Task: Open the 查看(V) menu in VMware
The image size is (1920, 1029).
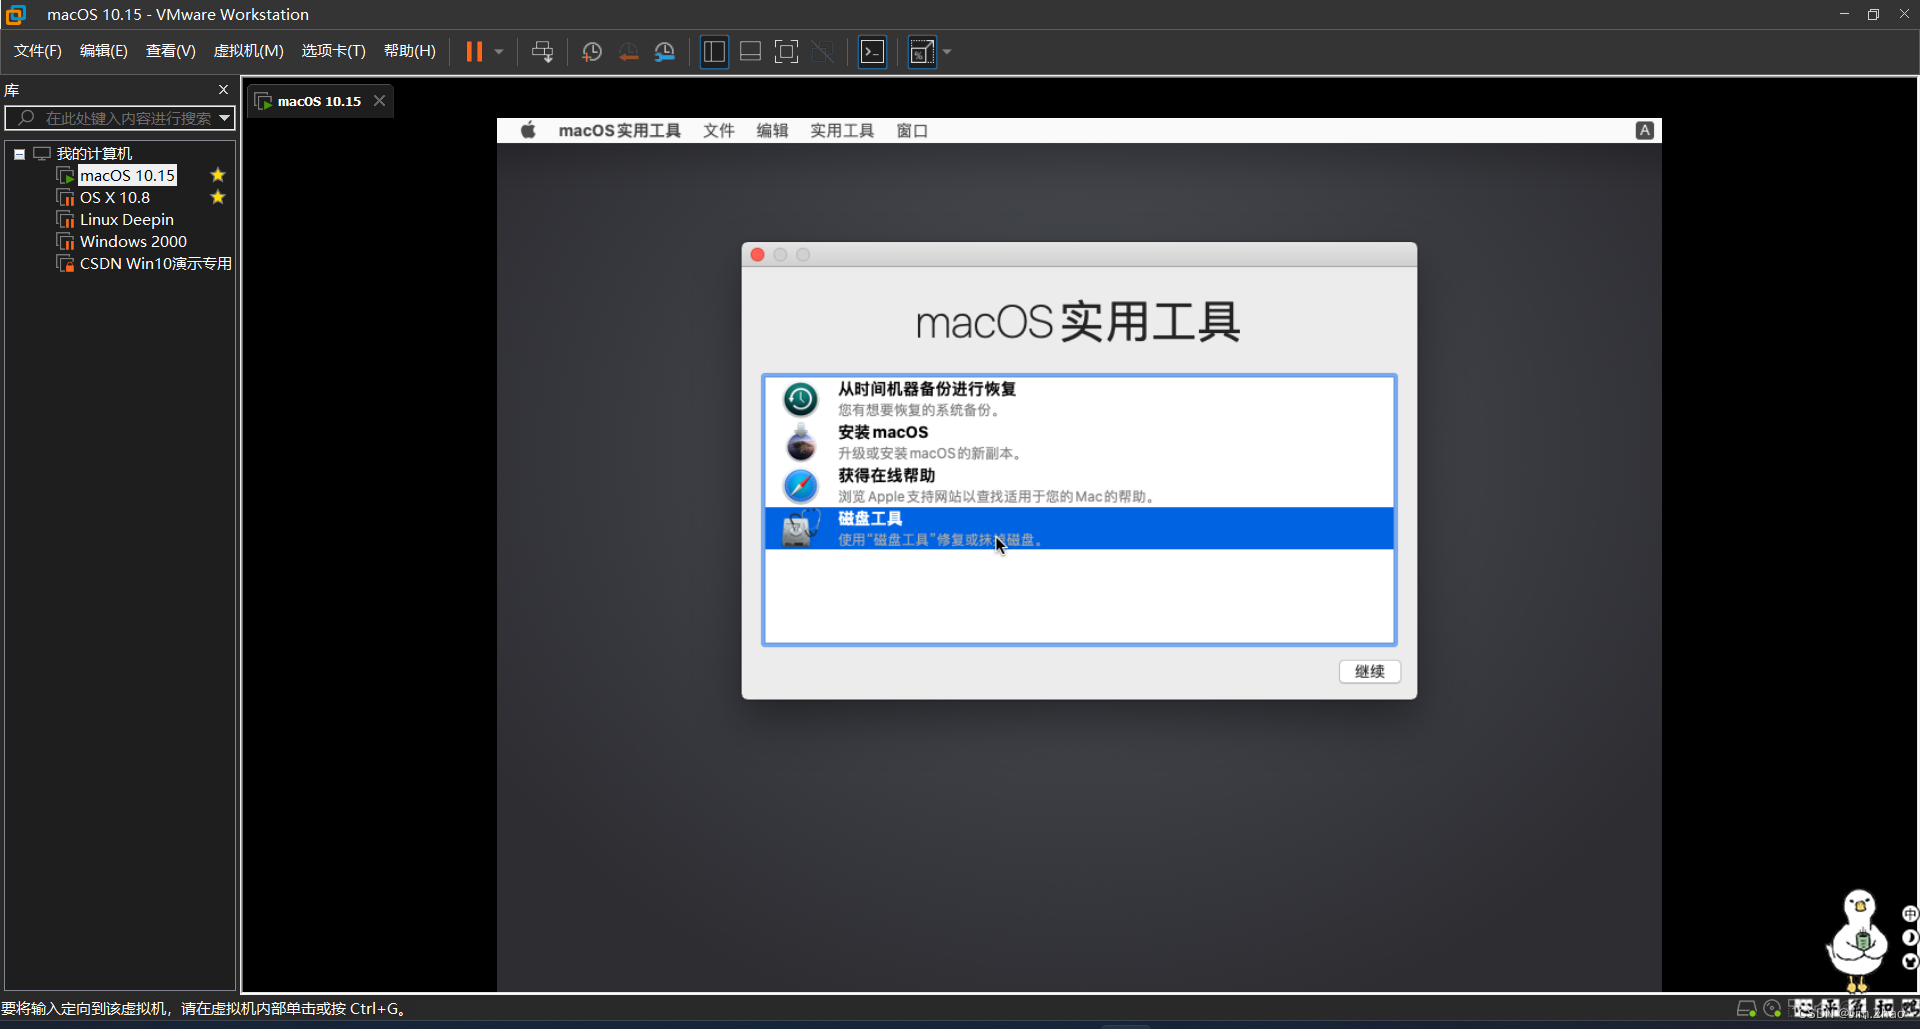Action: click(x=171, y=51)
